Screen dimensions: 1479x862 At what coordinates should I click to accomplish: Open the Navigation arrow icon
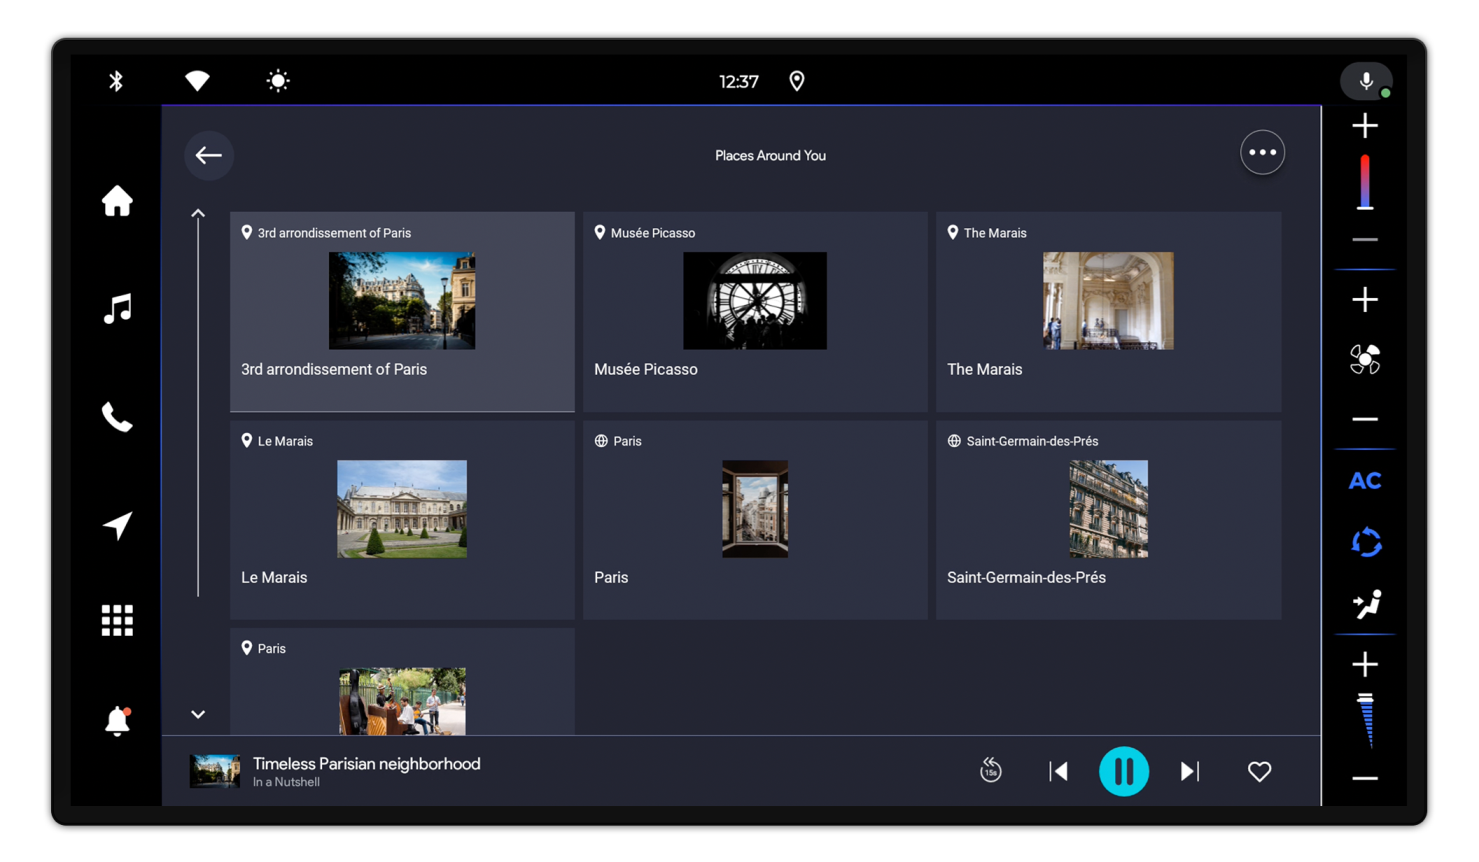pyautogui.click(x=117, y=525)
